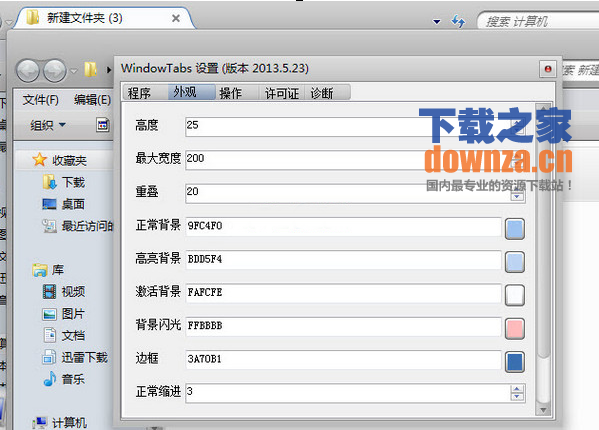Open the navigation history dropdown arrow
Screen dimensions: 599x430
(74, 71)
